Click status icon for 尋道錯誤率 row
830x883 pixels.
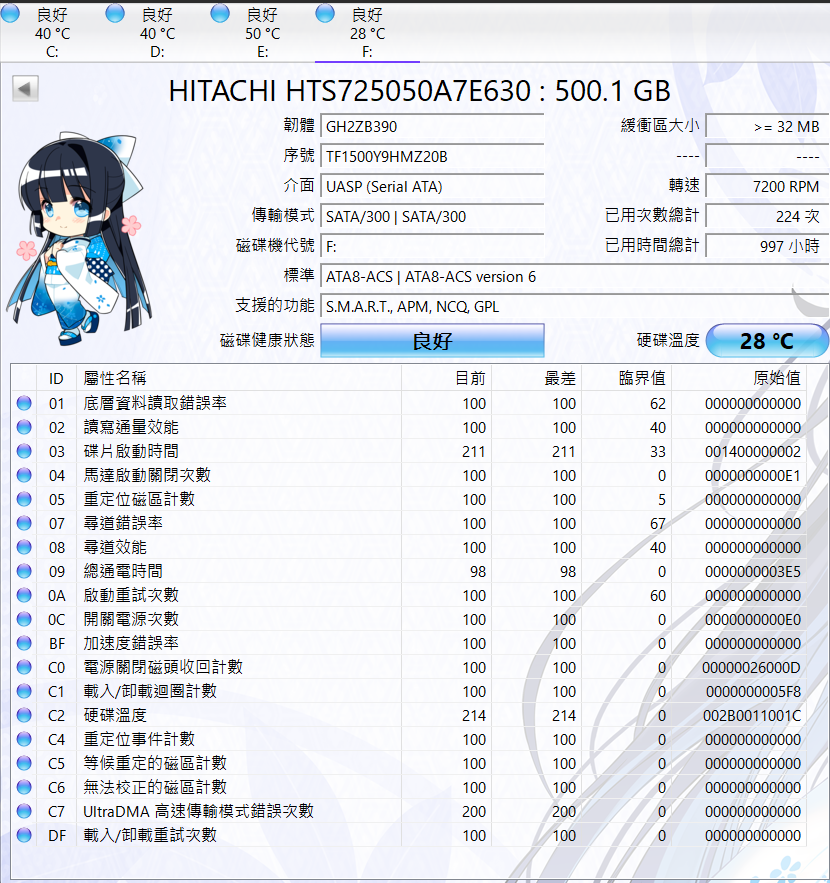coord(24,523)
